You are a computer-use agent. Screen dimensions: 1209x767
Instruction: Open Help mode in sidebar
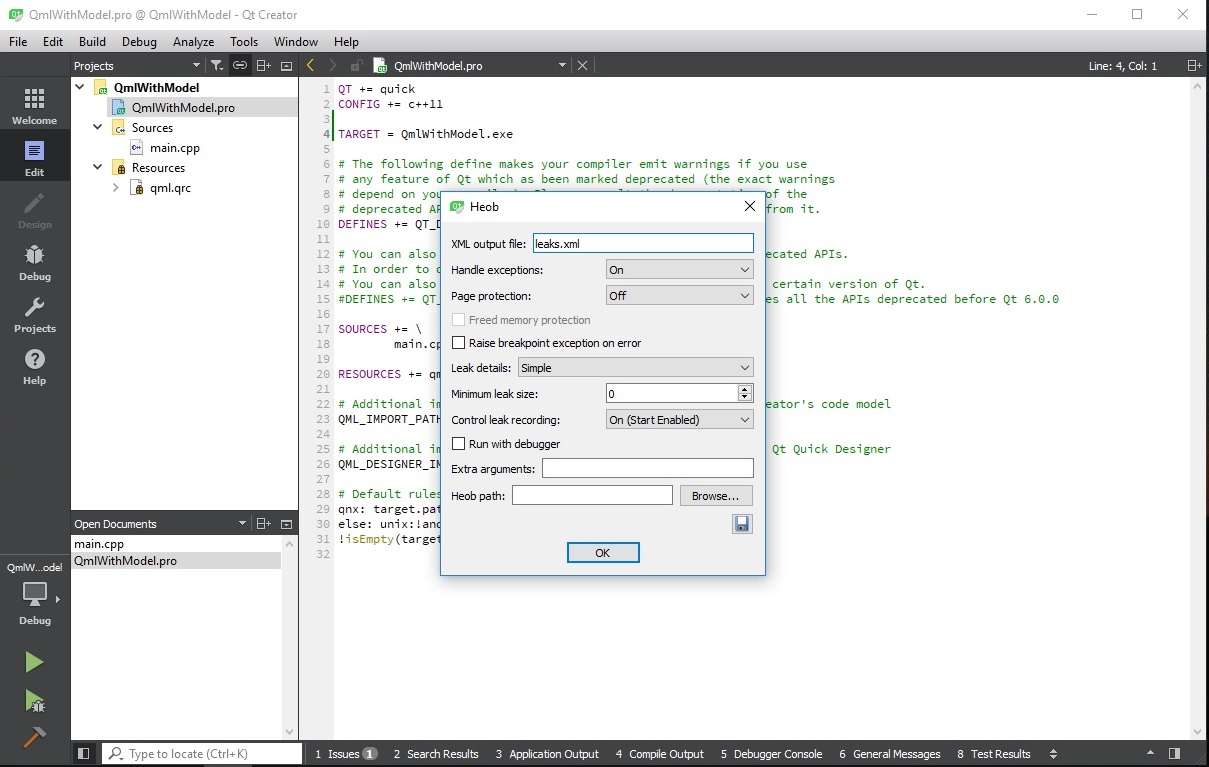34,366
